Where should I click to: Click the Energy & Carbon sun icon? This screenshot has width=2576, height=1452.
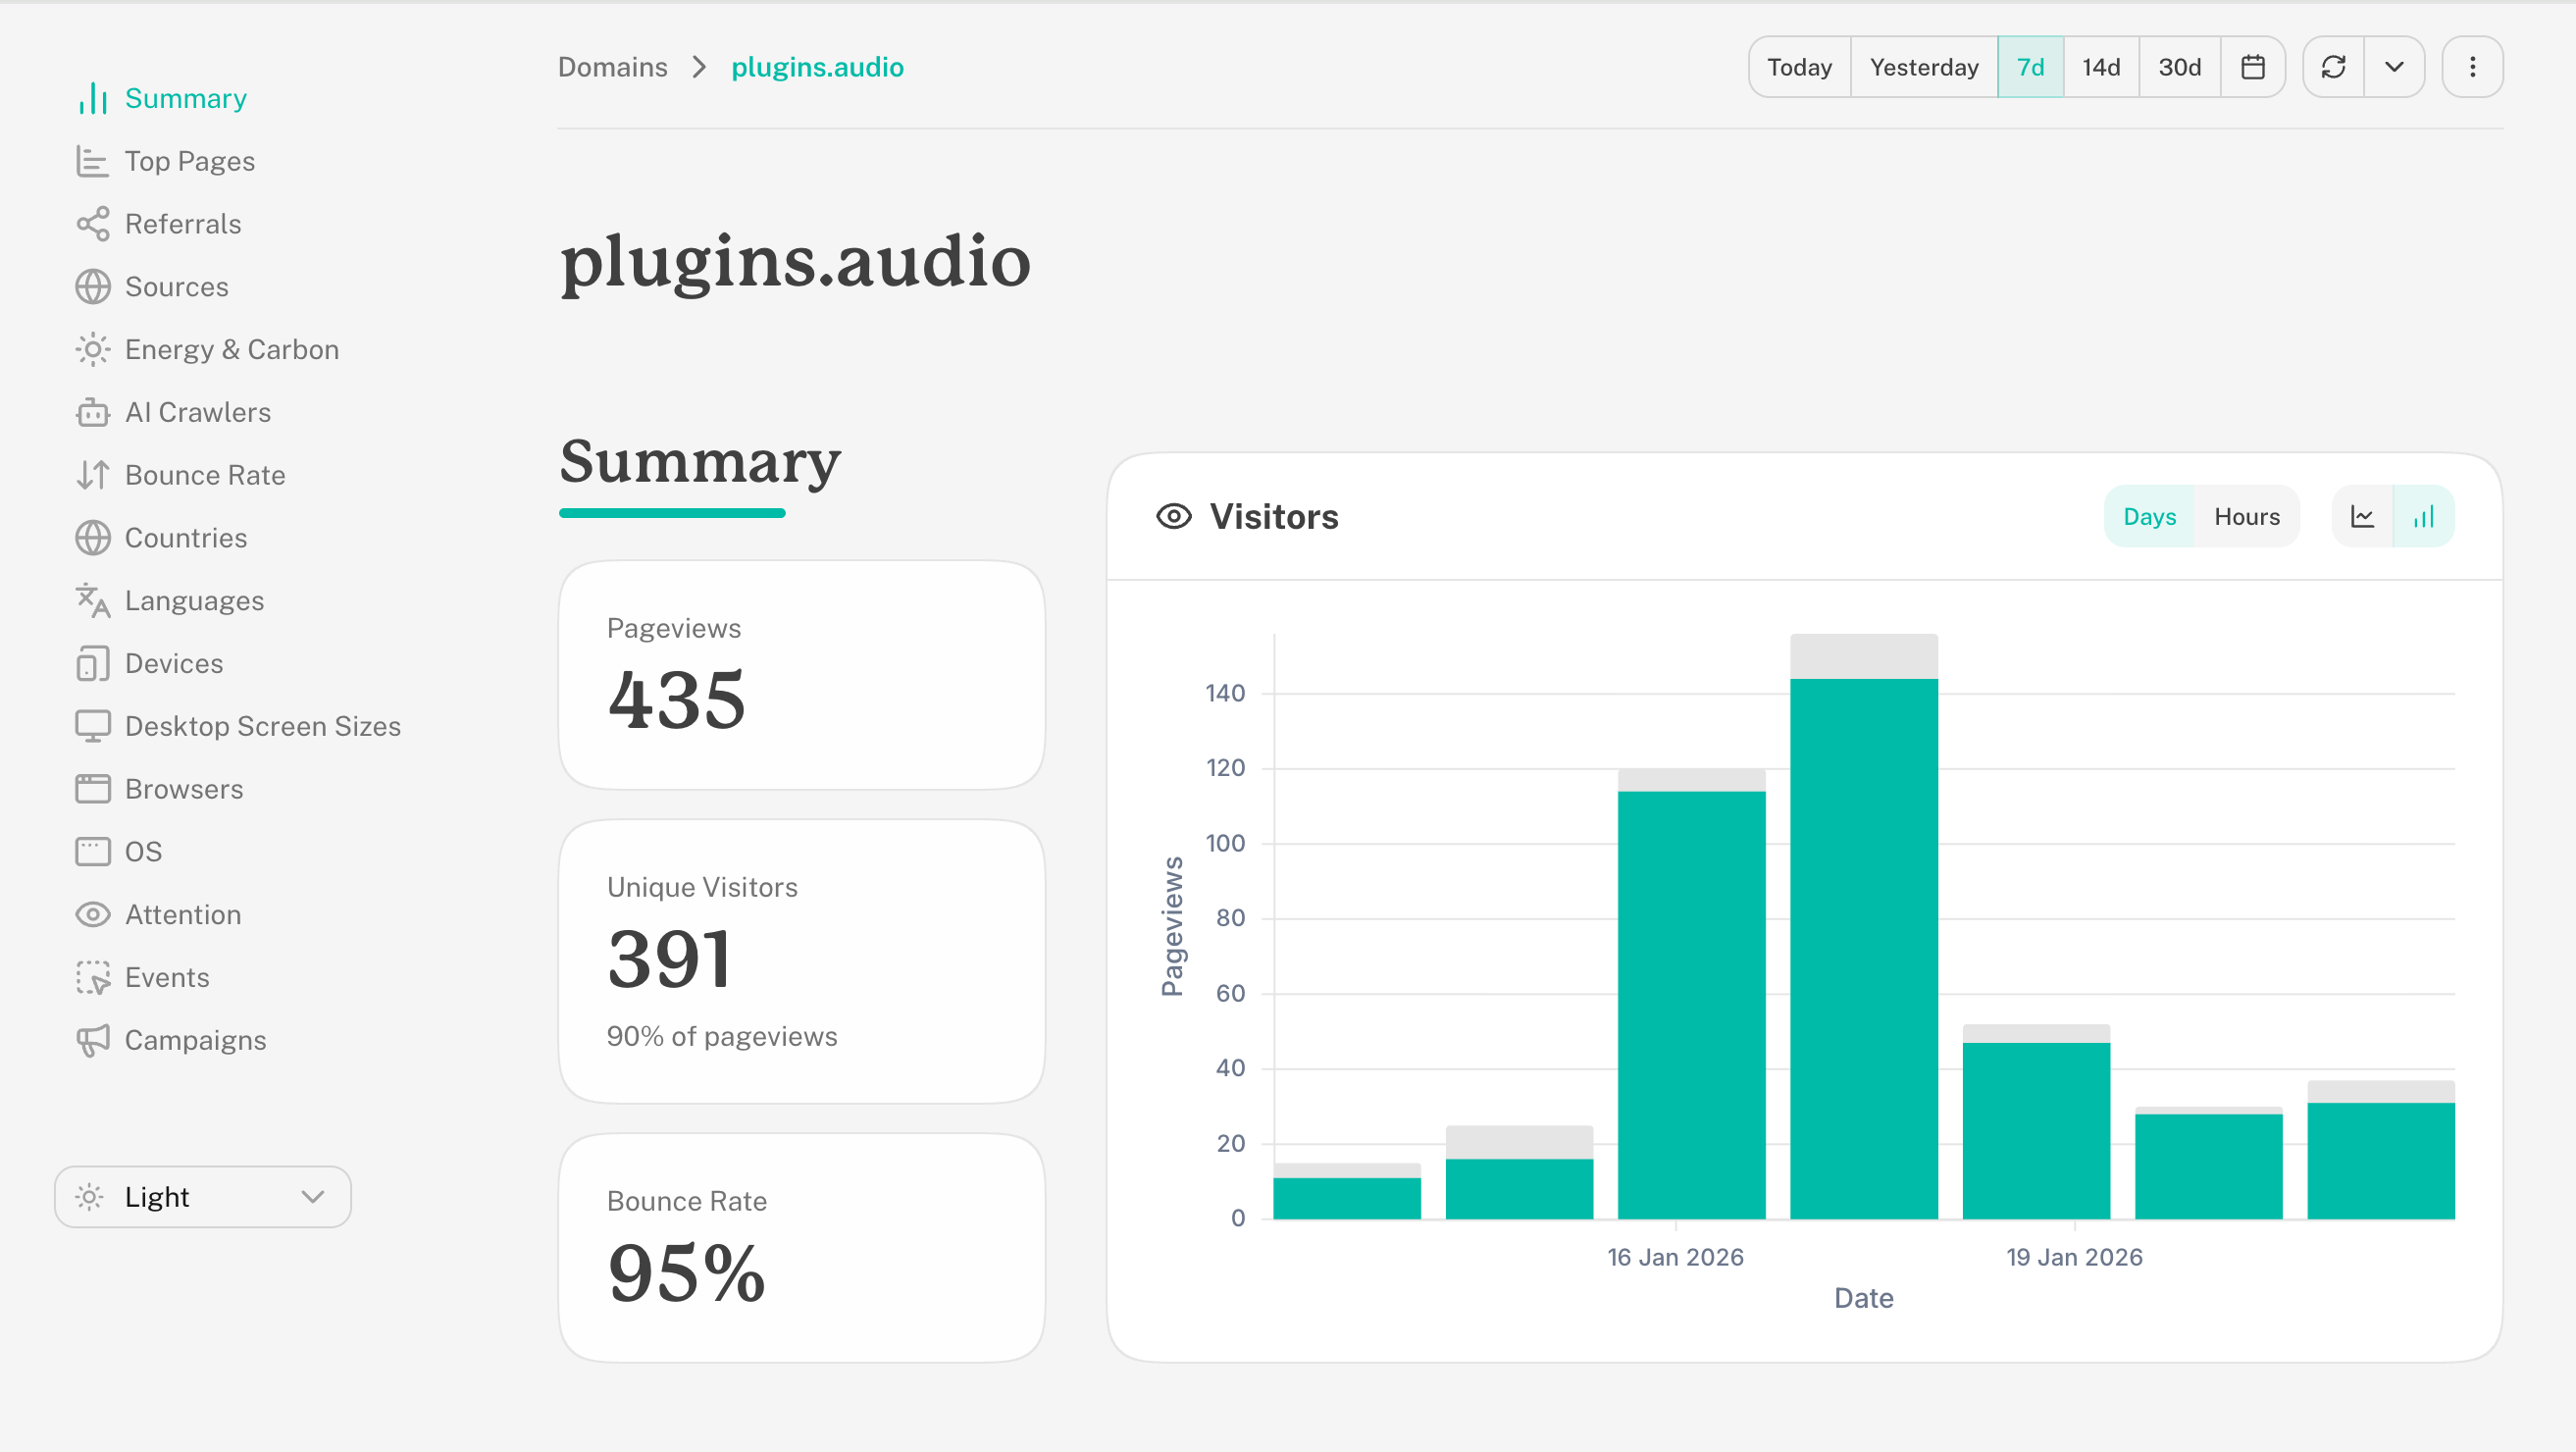[x=93, y=349]
